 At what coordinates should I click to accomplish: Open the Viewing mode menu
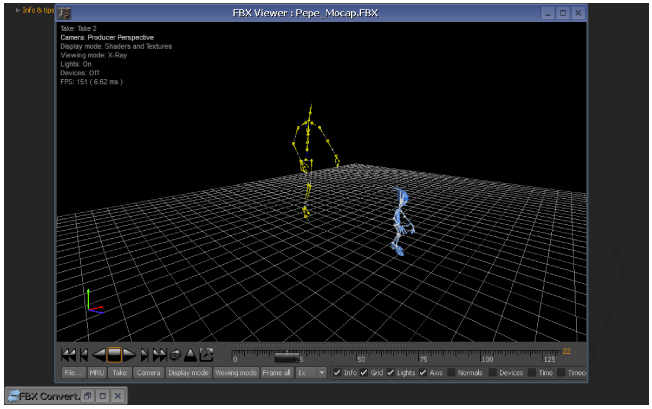[236, 372]
